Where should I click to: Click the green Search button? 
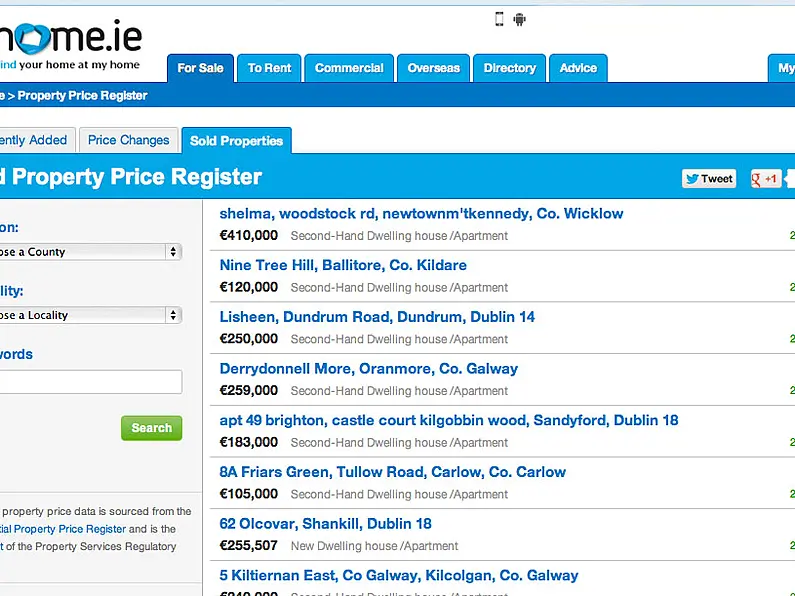[152, 428]
